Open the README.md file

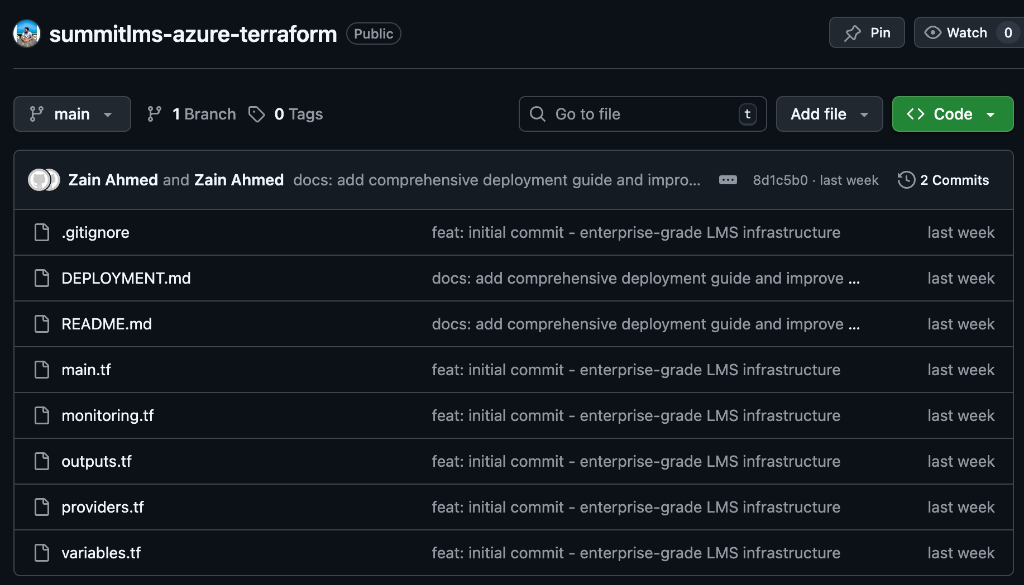[107, 324]
